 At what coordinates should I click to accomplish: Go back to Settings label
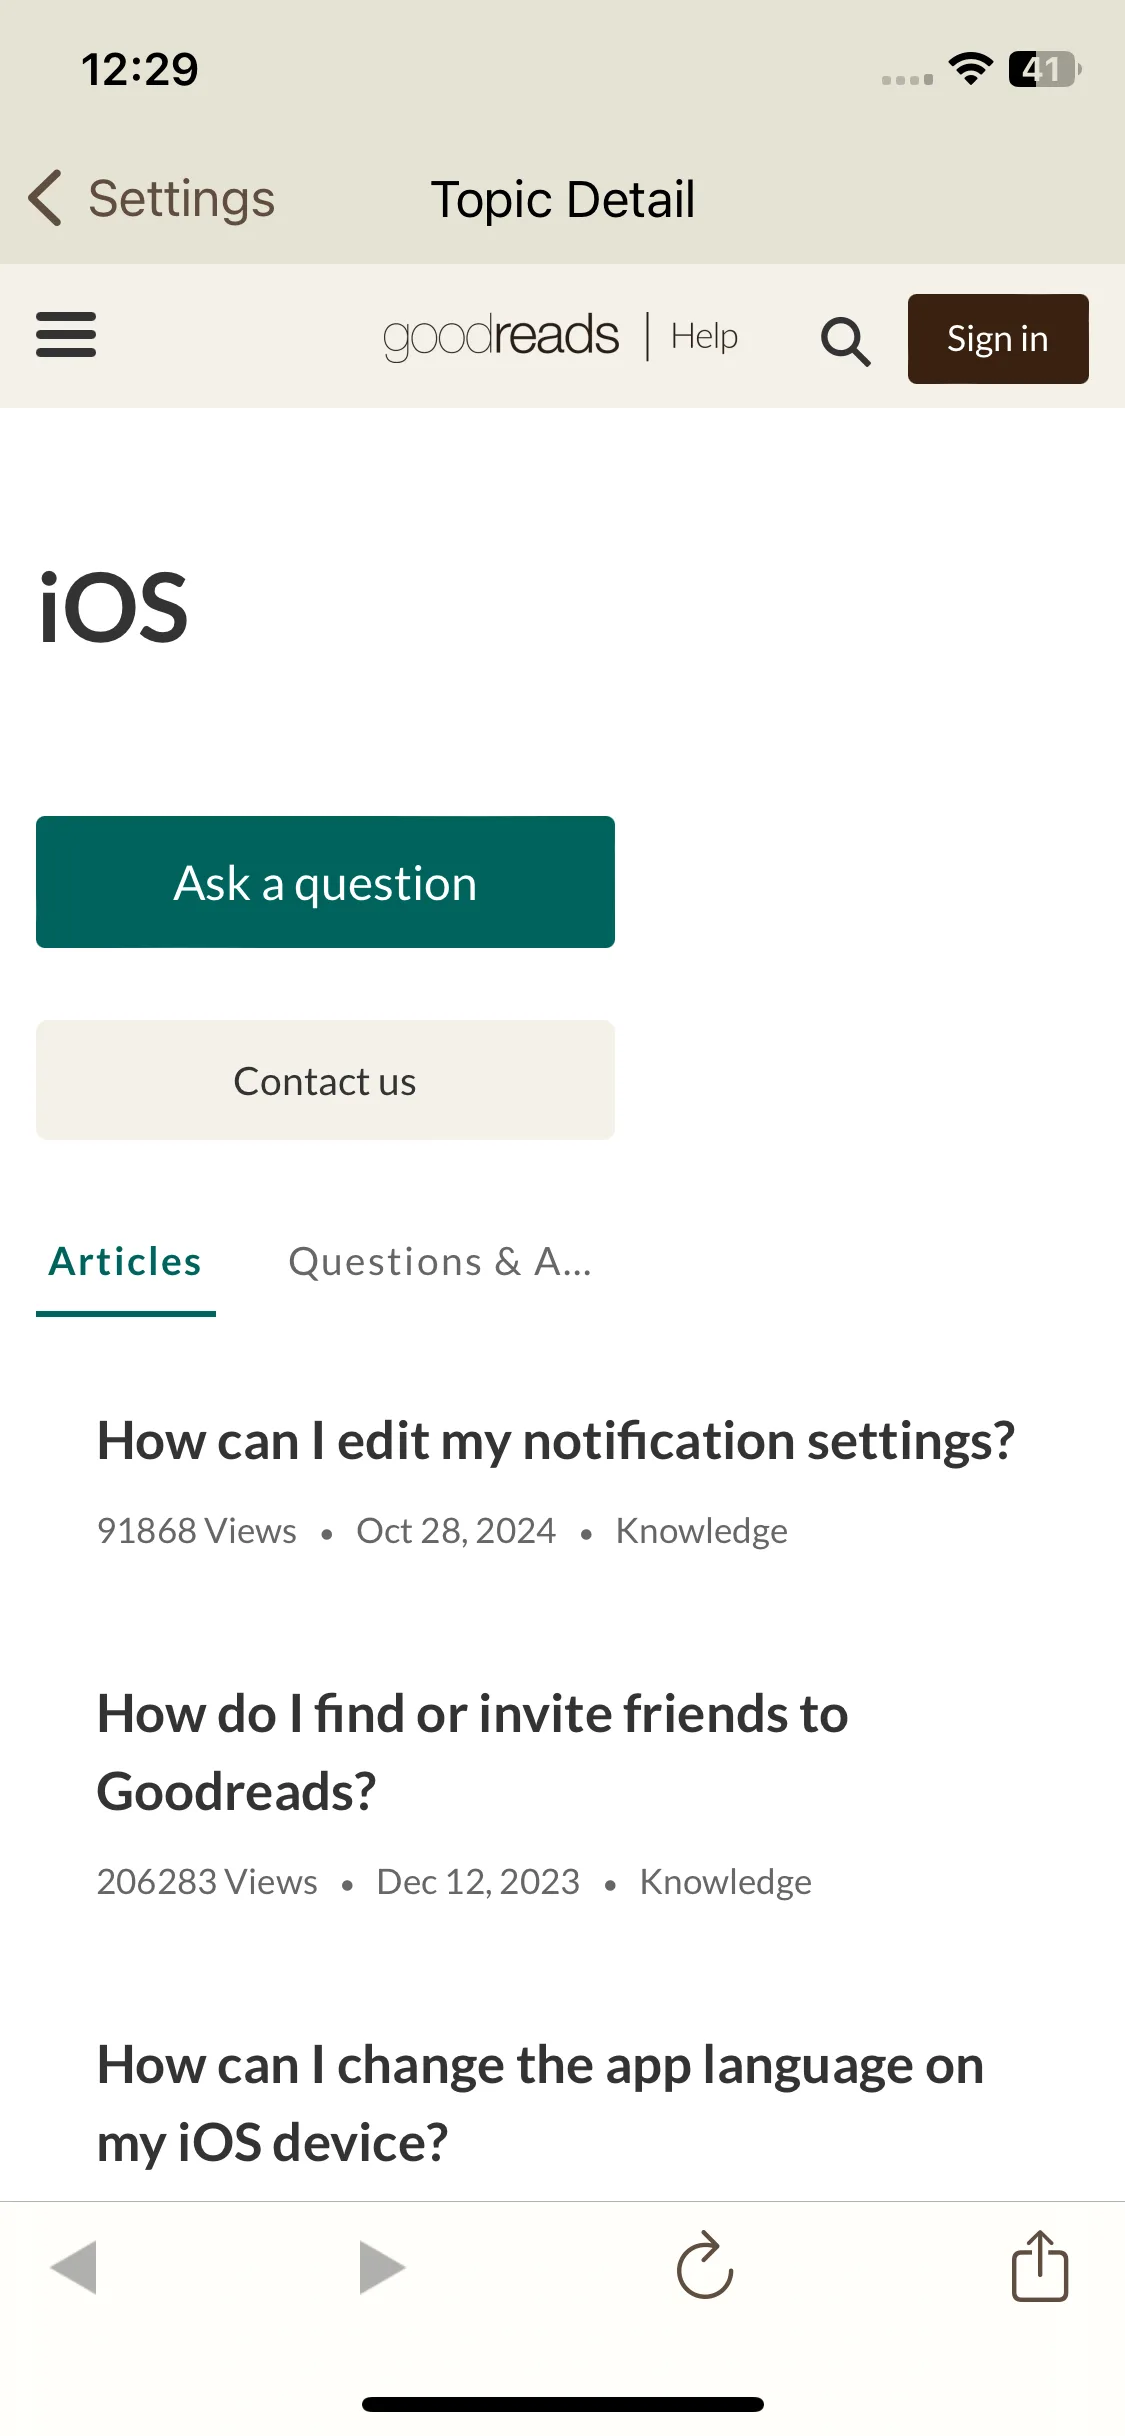(x=182, y=199)
